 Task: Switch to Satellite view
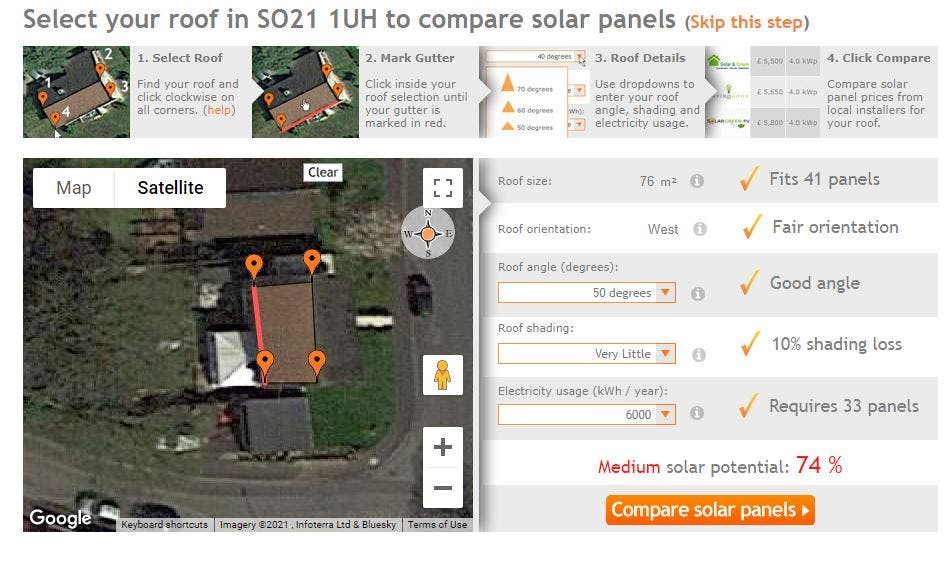point(170,188)
